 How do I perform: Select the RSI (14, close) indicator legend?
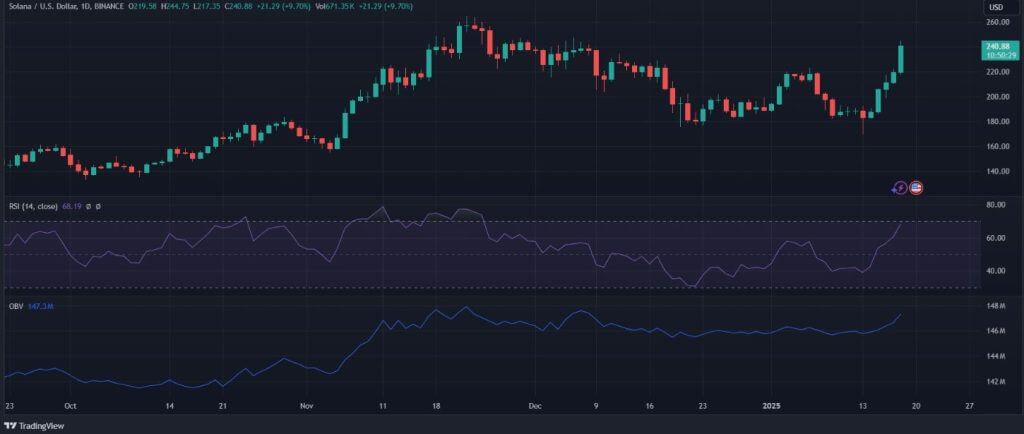pos(32,206)
